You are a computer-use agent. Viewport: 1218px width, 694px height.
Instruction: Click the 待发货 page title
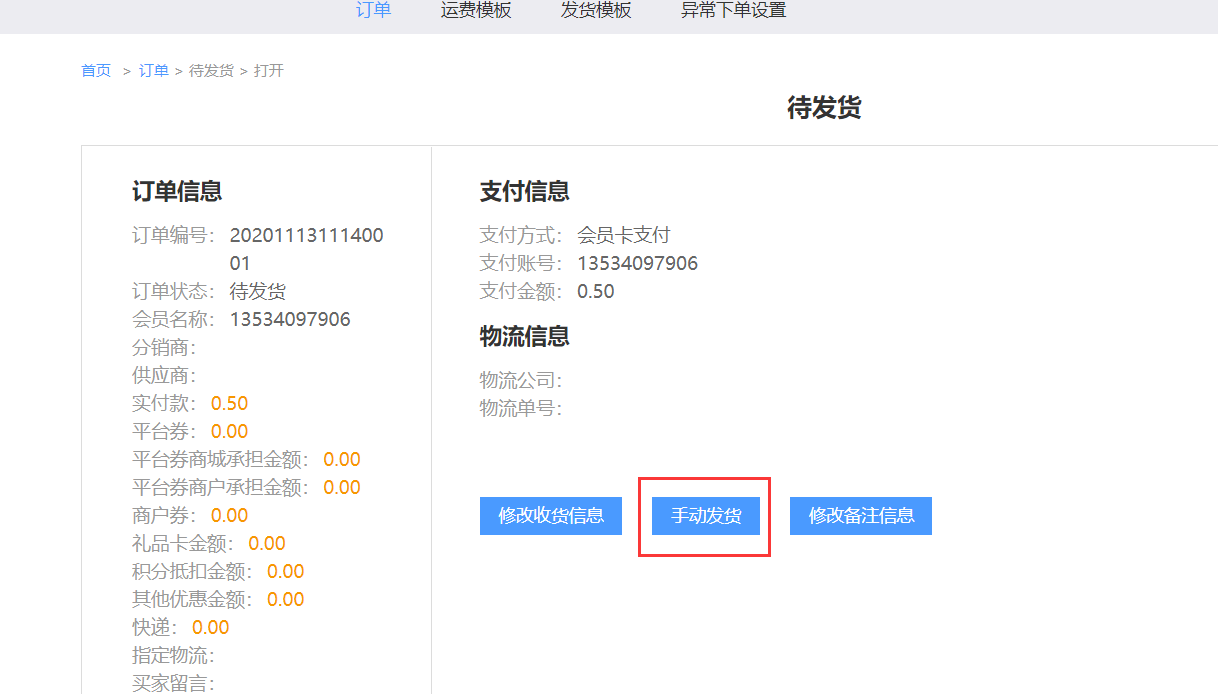(824, 109)
